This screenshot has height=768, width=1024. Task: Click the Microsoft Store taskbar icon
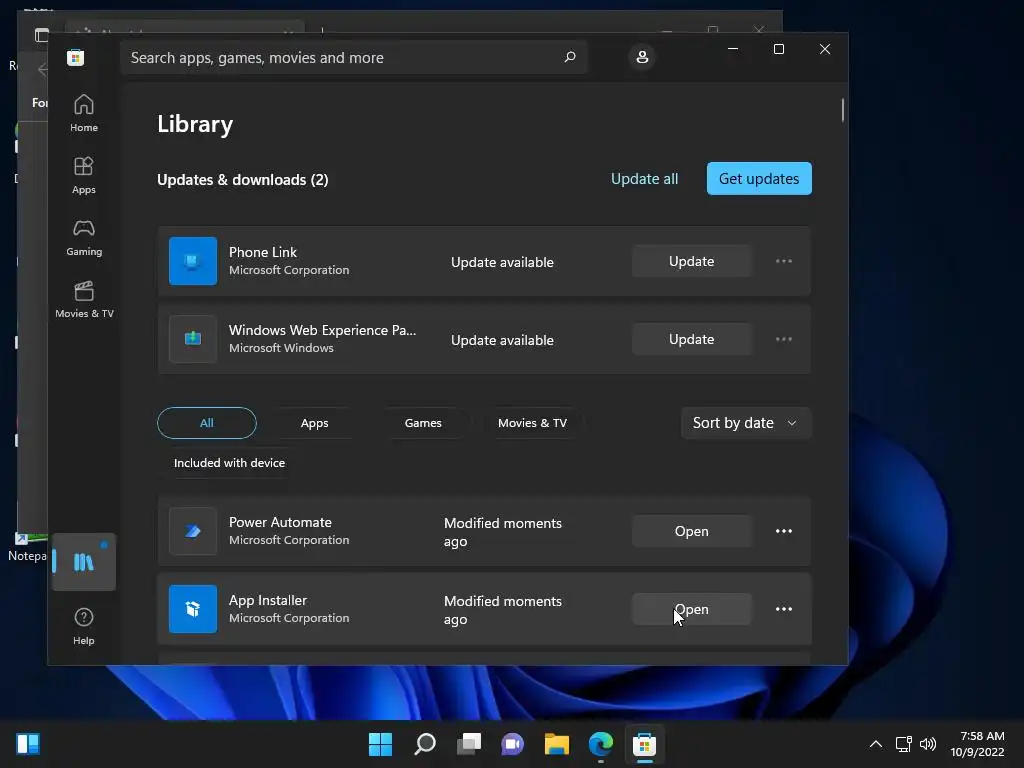(644, 744)
